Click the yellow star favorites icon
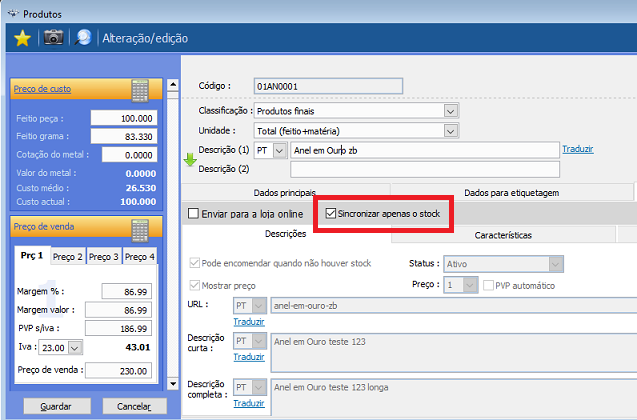 click(x=21, y=38)
